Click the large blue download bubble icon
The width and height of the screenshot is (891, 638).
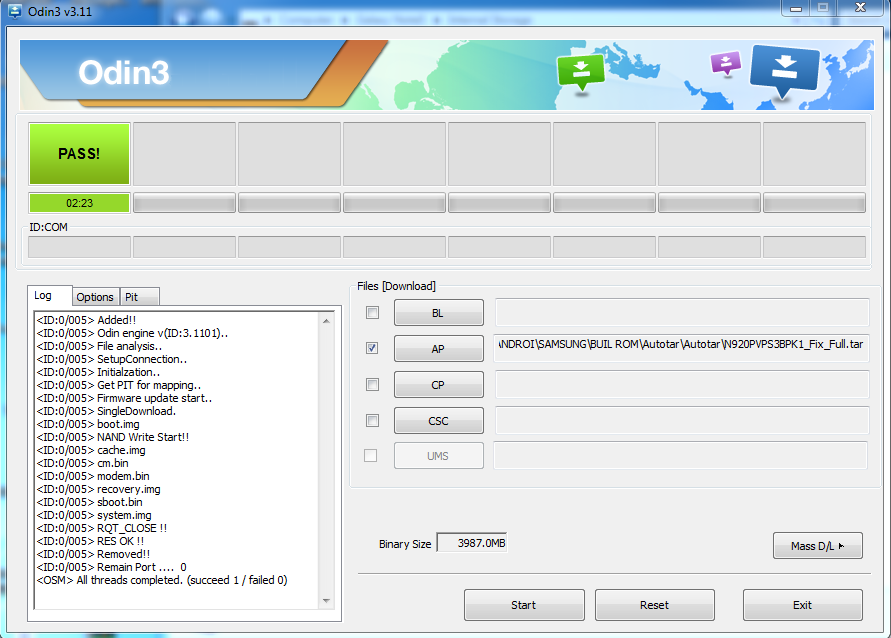point(784,71)
